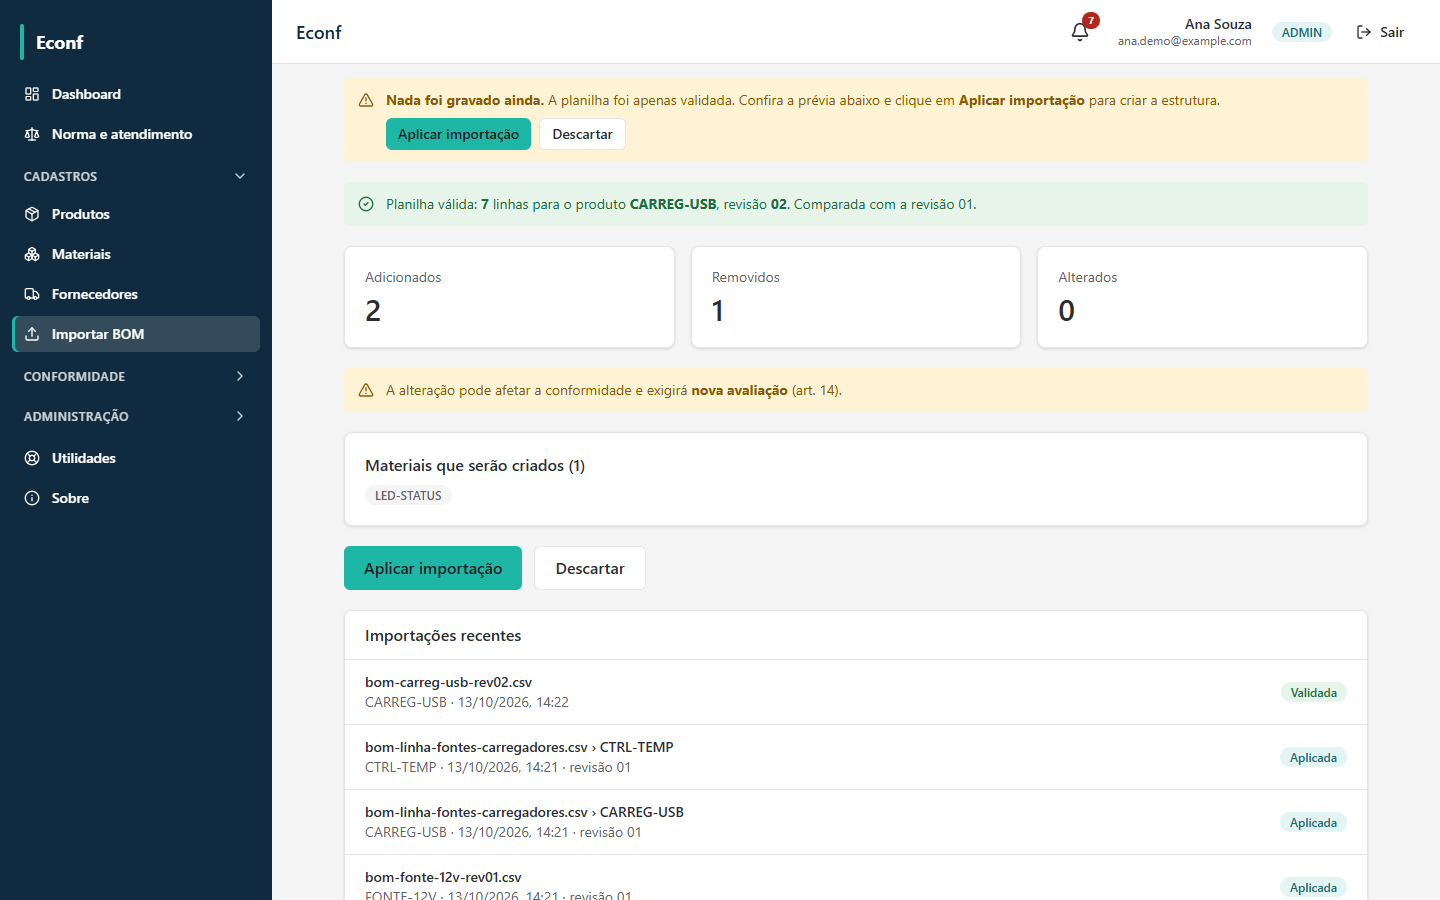
Task: Click the Utilidades lifebuoy icon
Action: pos(32,458)
